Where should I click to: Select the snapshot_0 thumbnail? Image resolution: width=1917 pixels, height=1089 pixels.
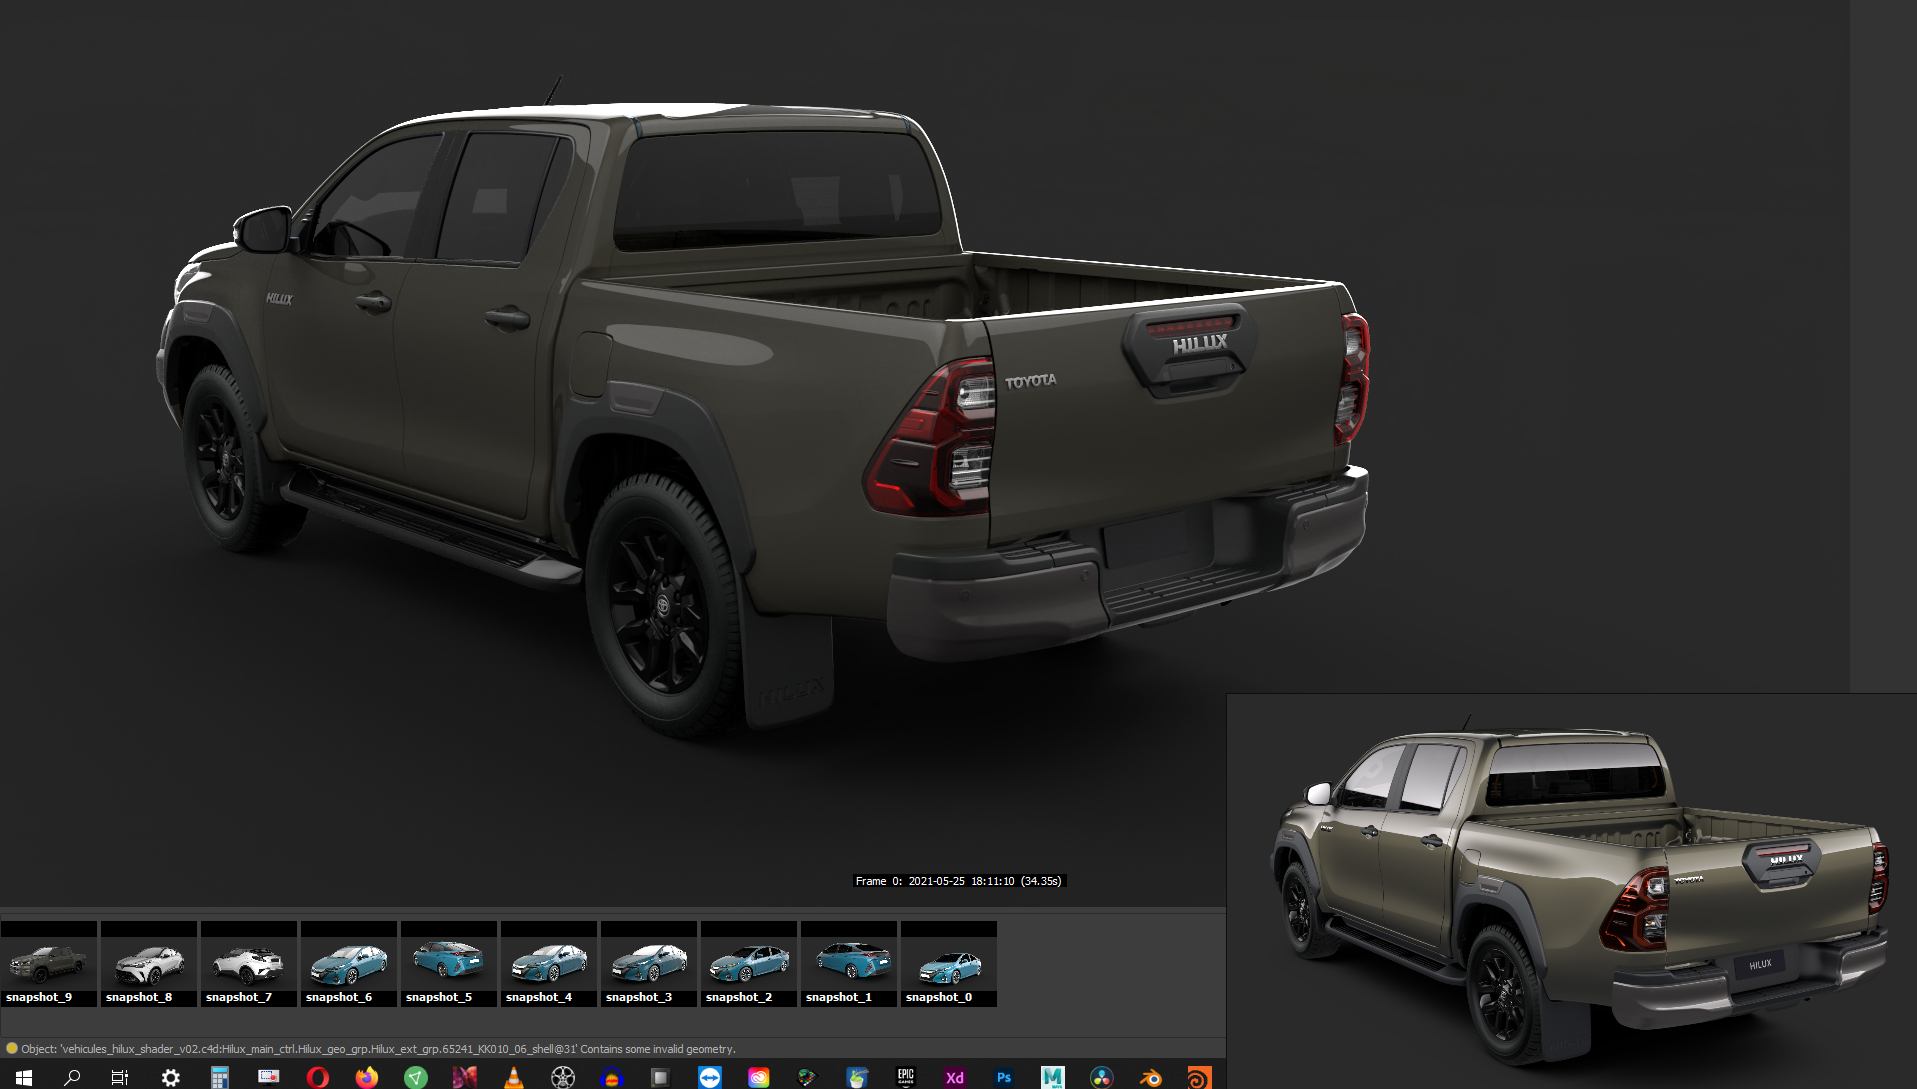tap(948, 964)
